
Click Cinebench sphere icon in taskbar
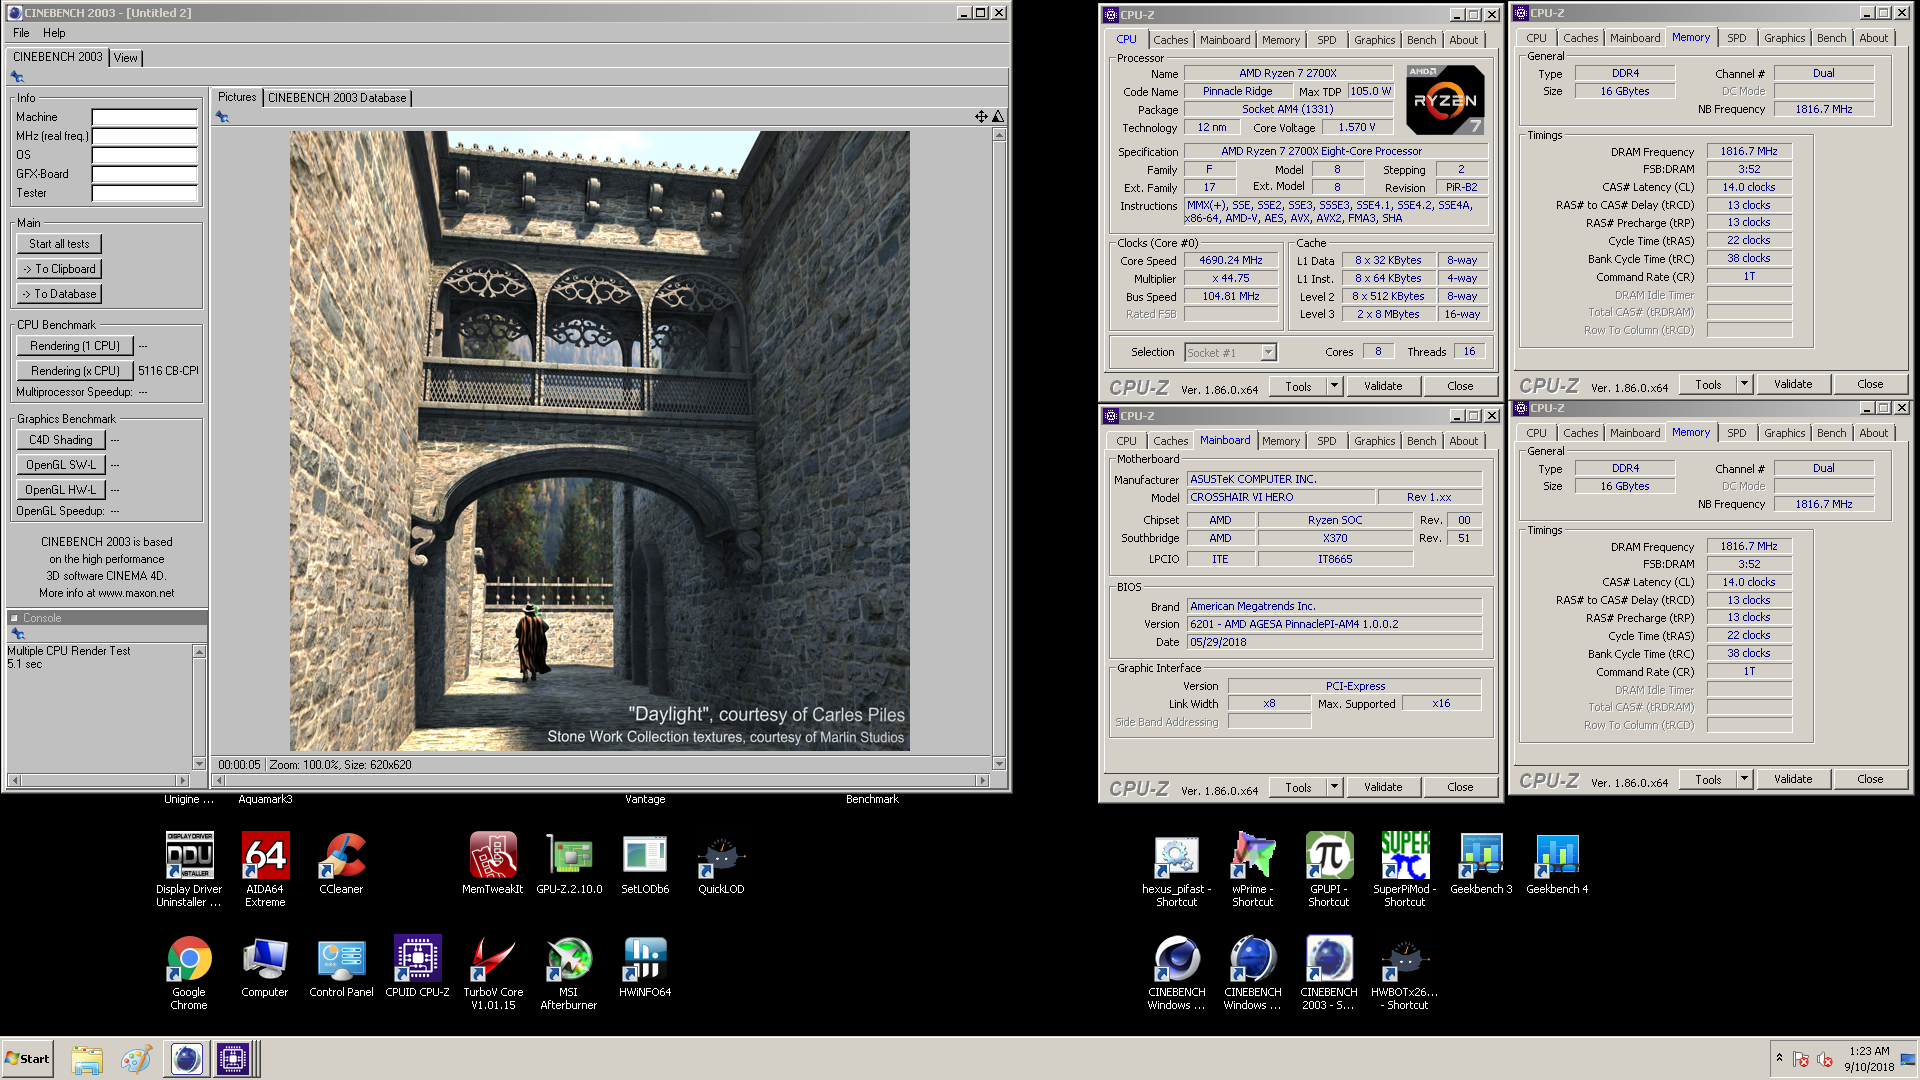pos(186,1059)
